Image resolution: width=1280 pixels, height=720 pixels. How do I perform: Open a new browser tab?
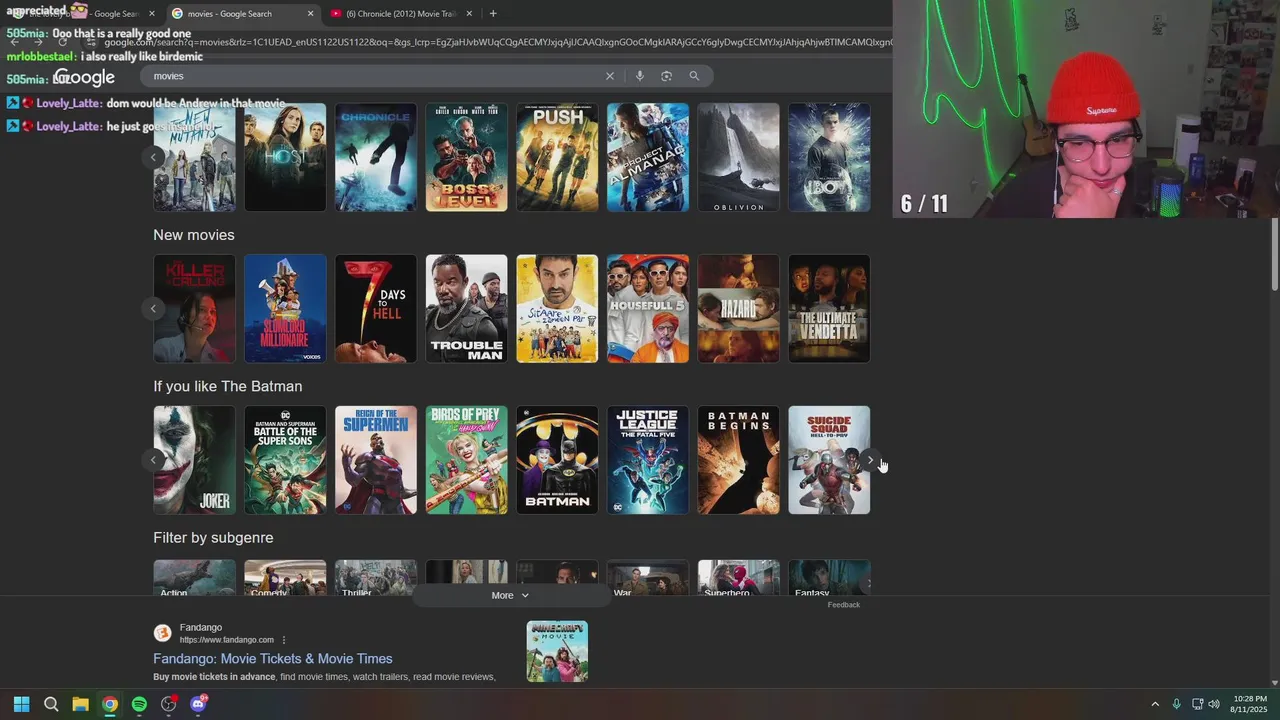point(493,14)
